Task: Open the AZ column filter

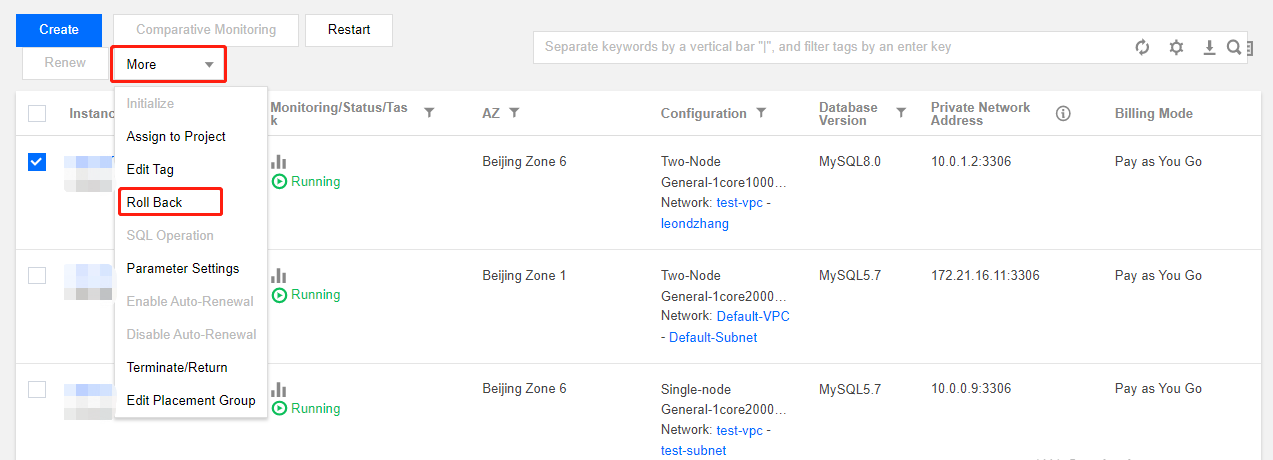Action: (515, 114)
